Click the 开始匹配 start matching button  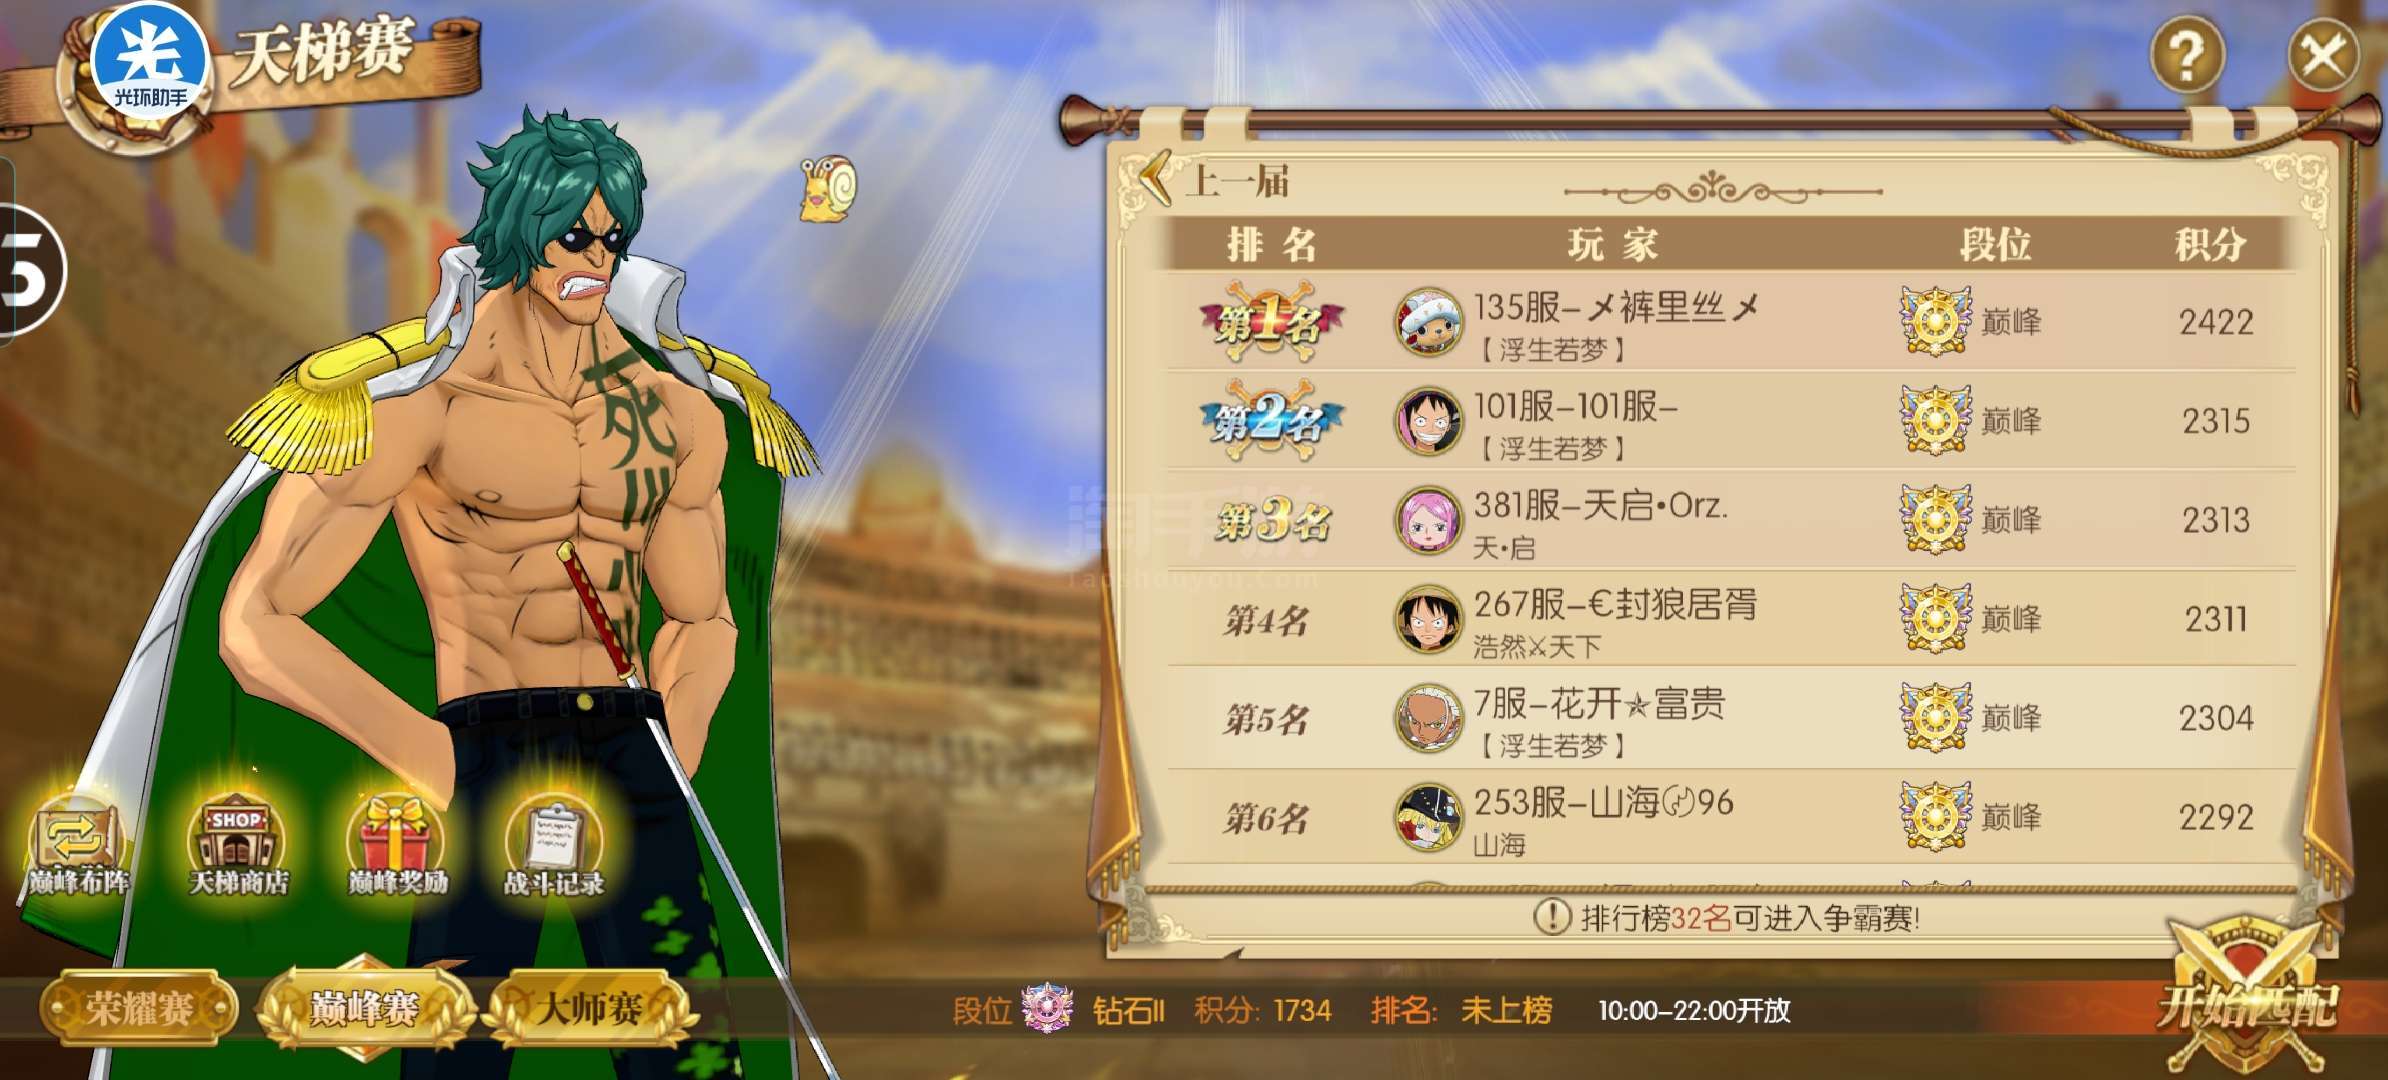point(2246,1002)
